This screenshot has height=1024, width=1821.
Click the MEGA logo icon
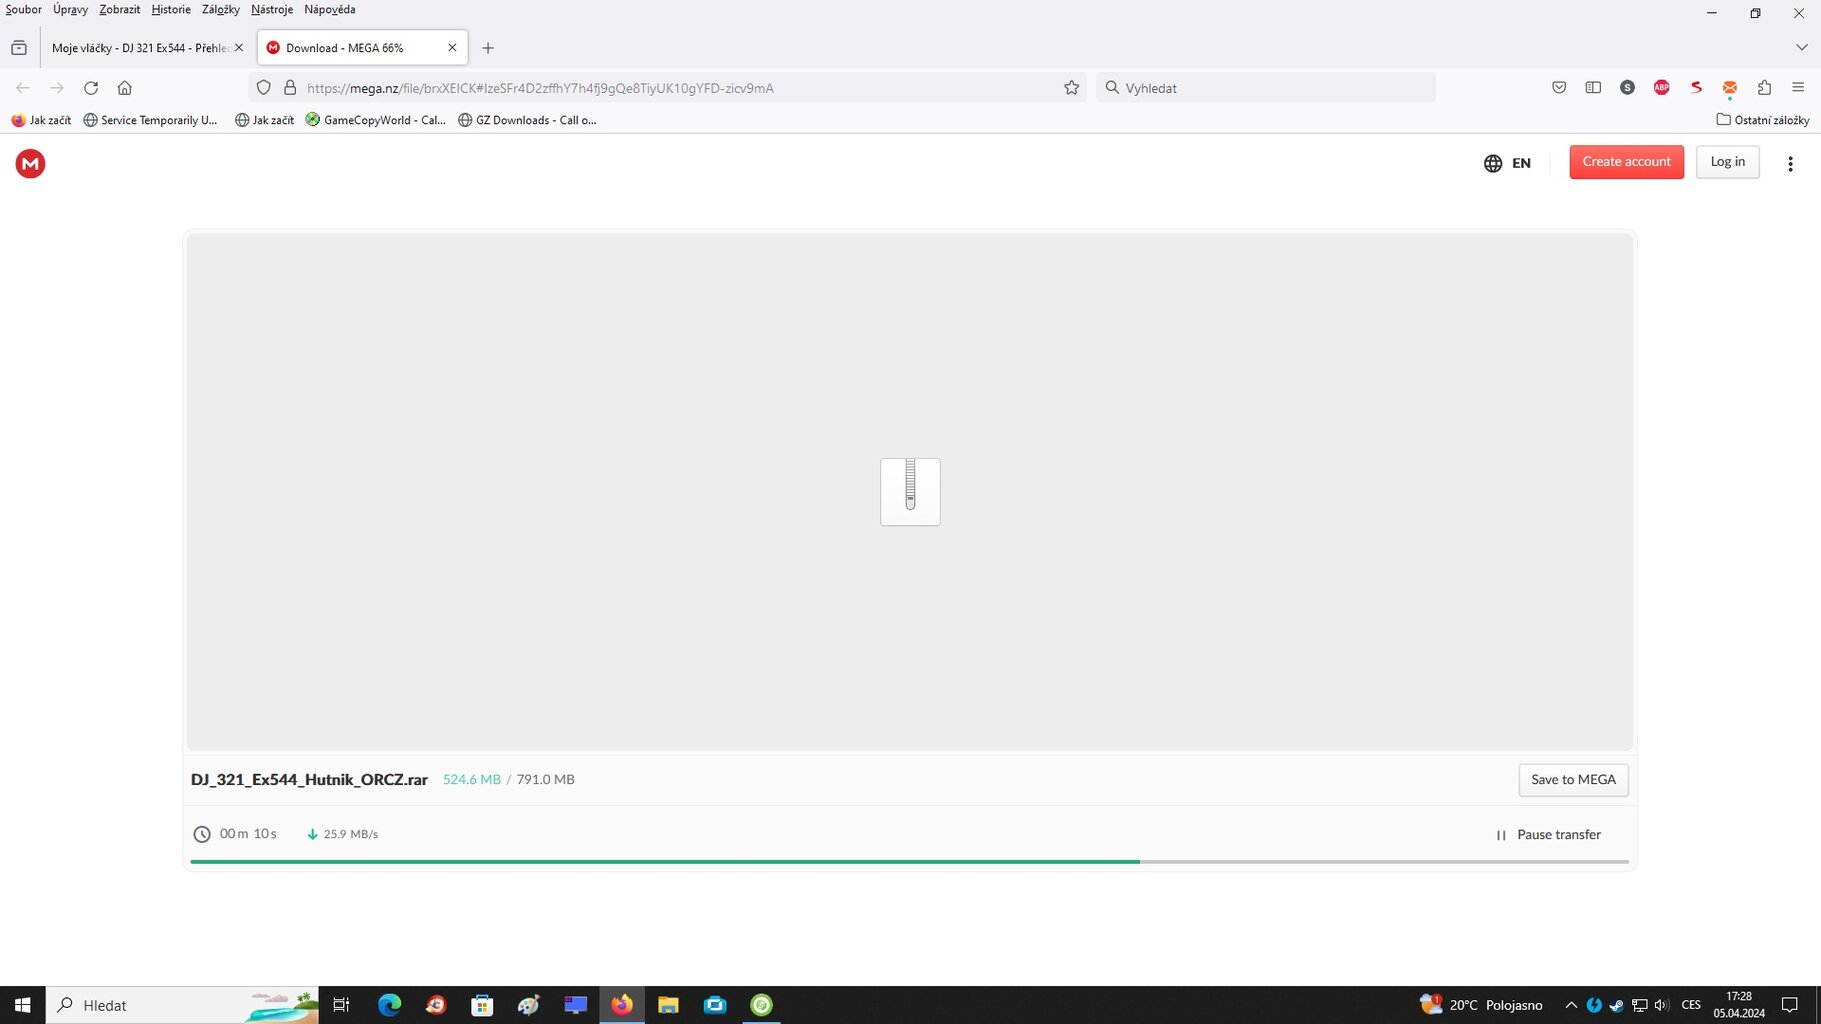(x=30, y=163)
